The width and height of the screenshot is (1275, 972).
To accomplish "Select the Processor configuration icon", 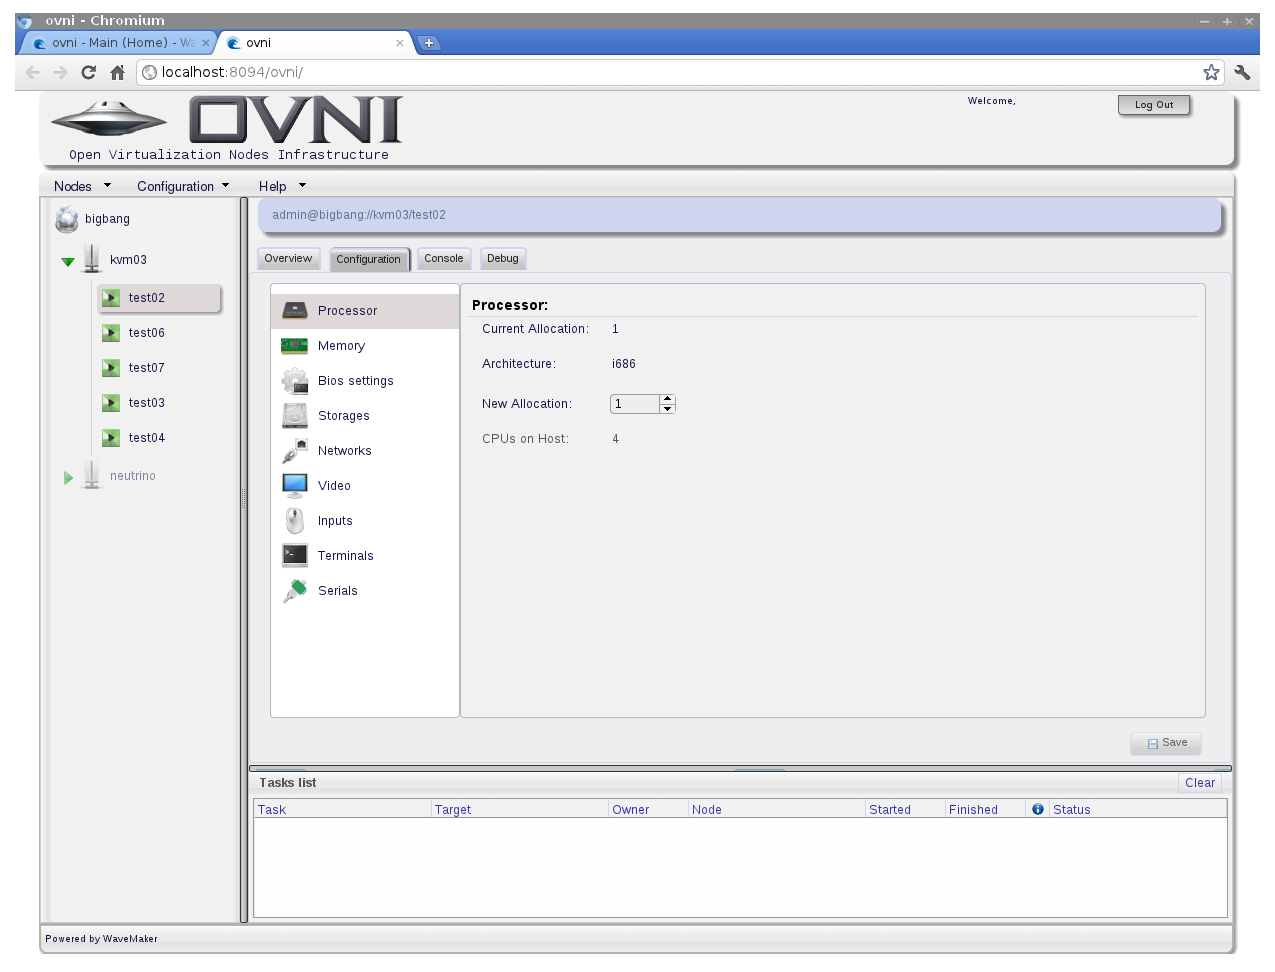I will (x=294, y=310).
